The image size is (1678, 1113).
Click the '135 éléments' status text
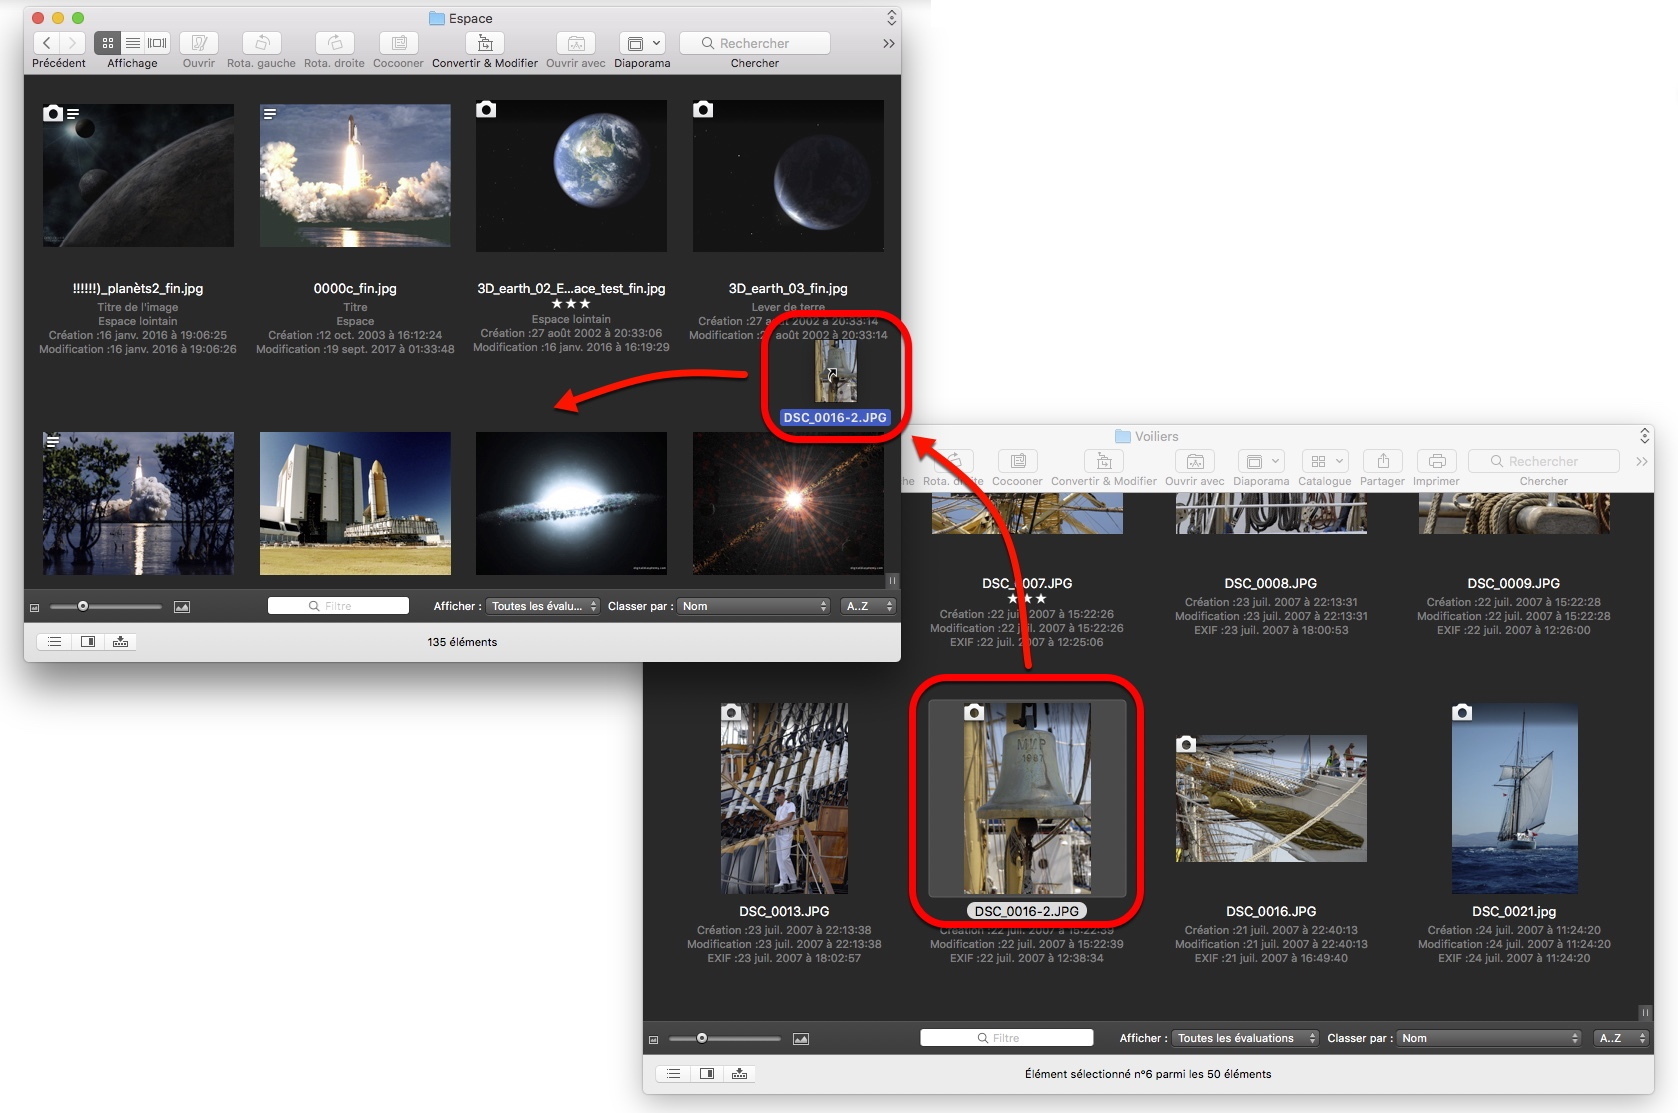(462, 642)
